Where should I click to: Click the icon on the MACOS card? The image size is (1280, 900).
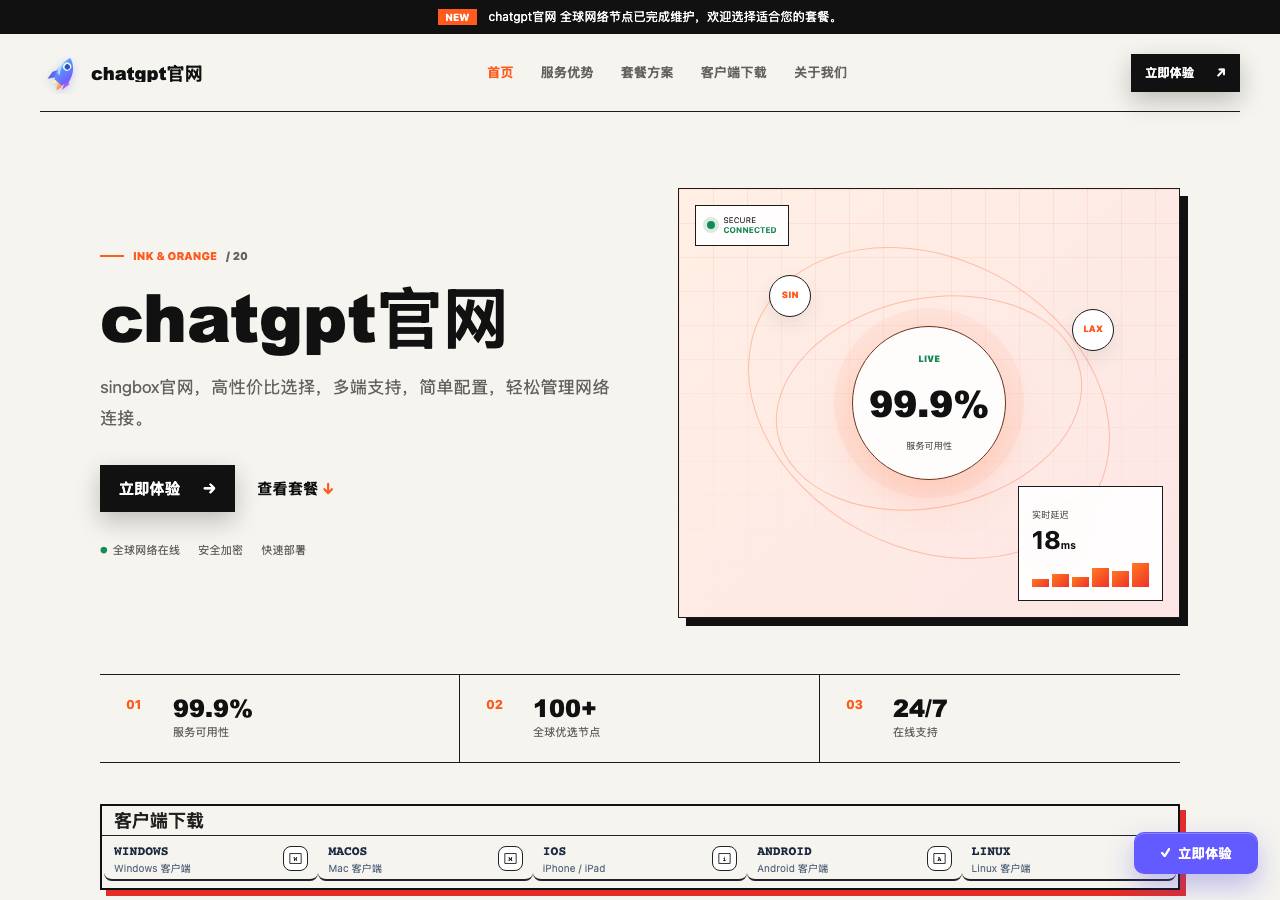(510, 858)
